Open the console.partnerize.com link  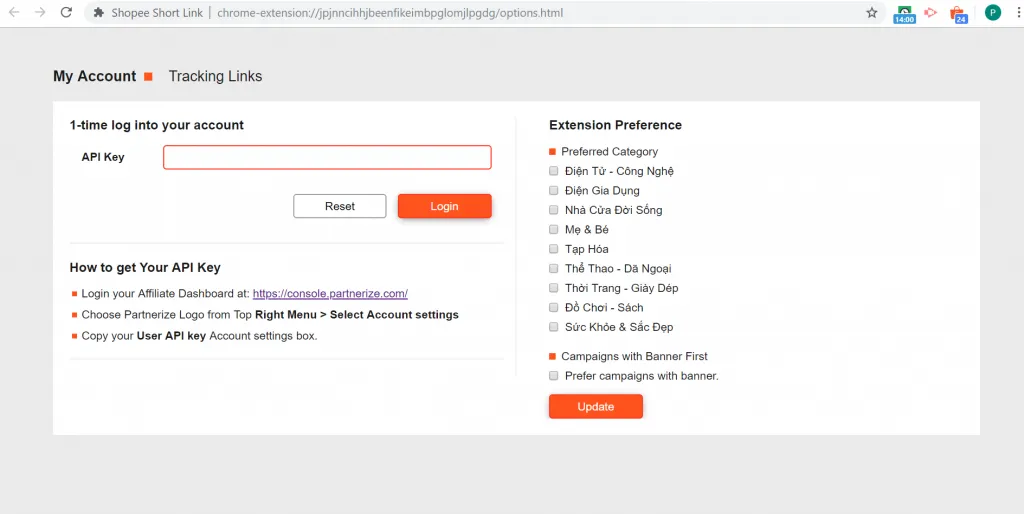330,294
